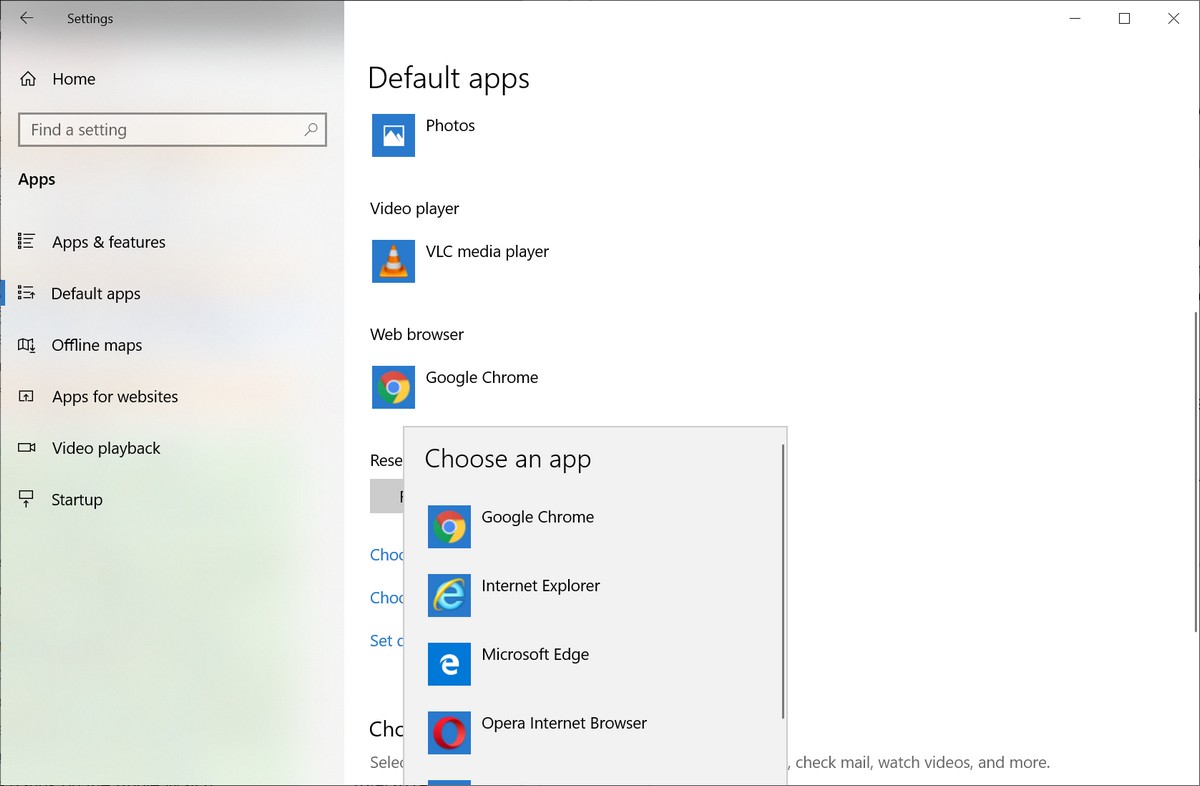Click the Settings window title text

coord(90,18)
